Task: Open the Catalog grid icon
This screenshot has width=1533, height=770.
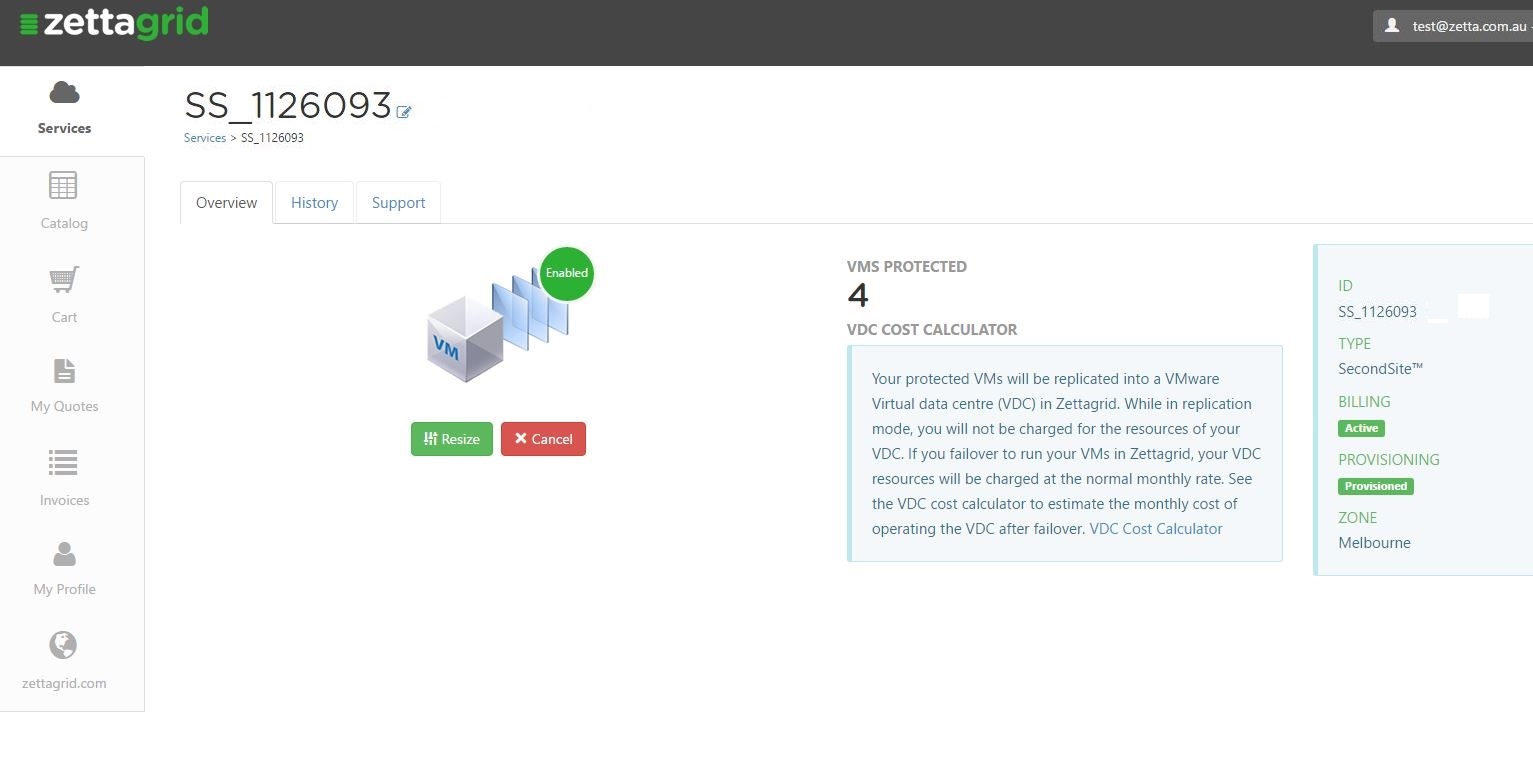Action: click(63, 186)
